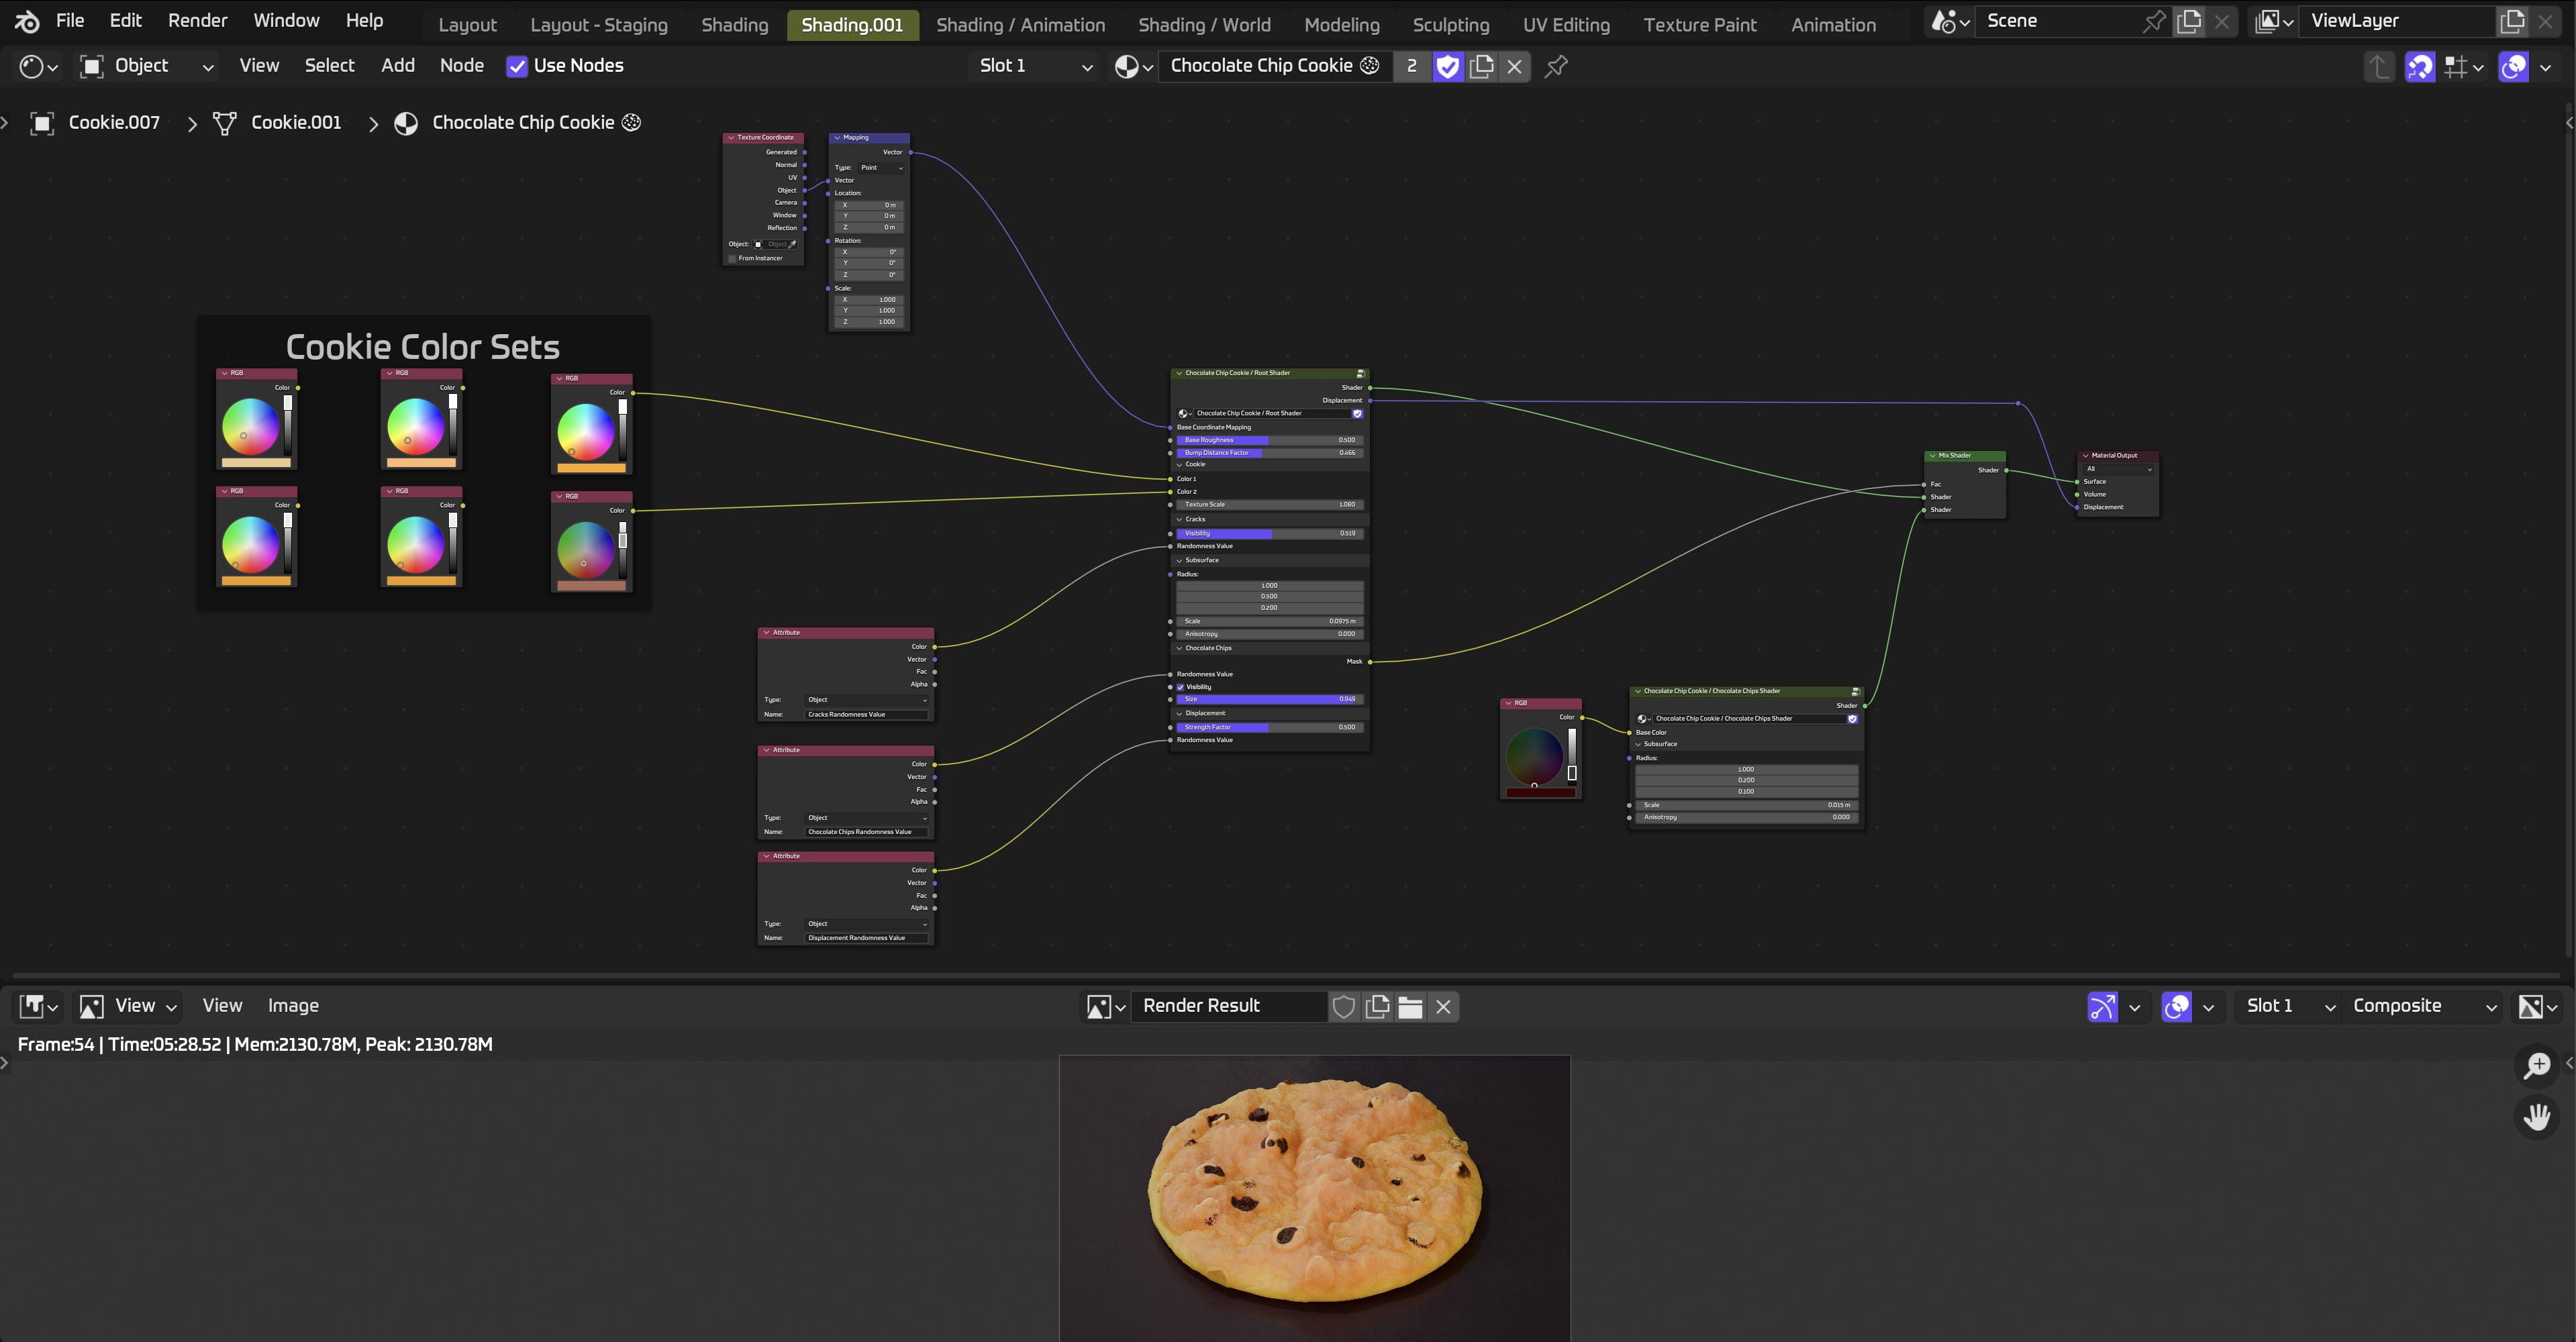This screenshot has height=1342, width=2576.
Task: Toggle Visibility under Chocolate Chips
Action: pos(1182,687)
